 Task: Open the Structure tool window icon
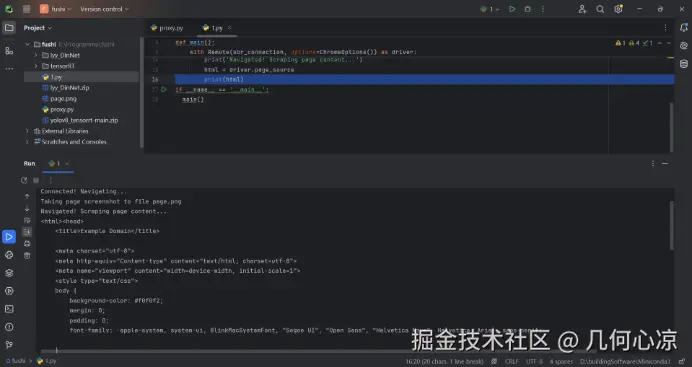tap(9, 51)
